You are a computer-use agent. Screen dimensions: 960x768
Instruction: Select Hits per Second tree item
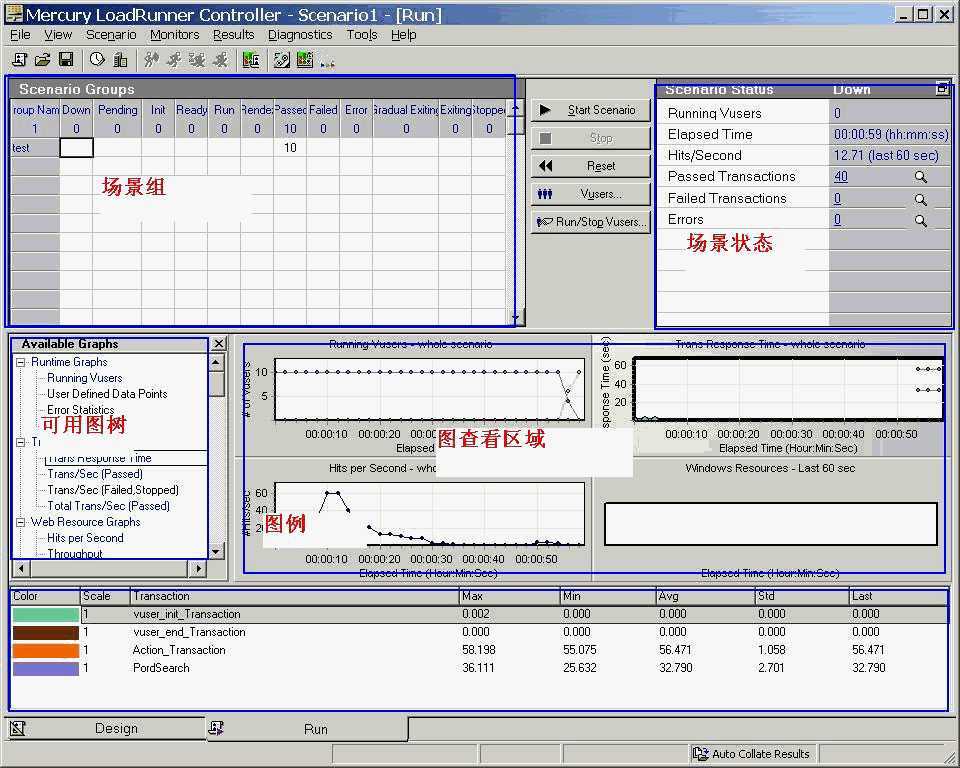click(85, 538)
